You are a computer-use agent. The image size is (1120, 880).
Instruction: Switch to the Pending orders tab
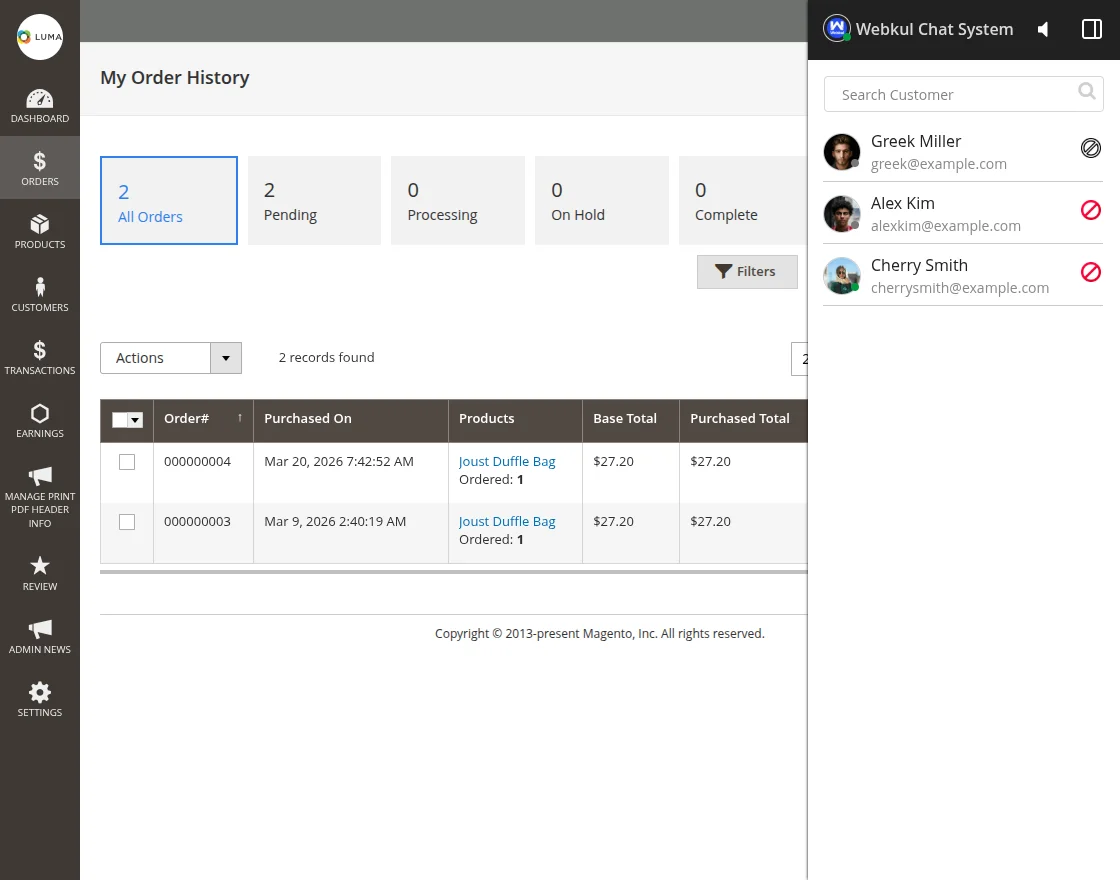point(313,200)
